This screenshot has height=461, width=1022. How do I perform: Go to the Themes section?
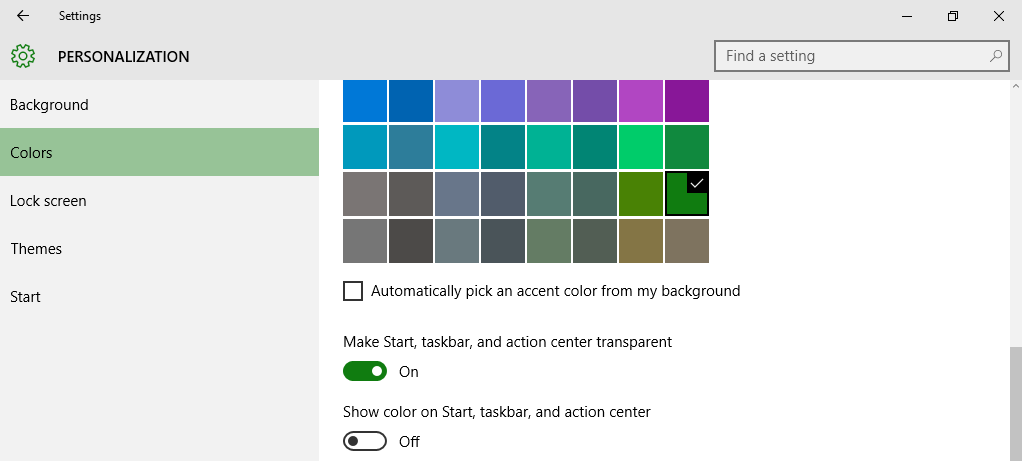[36, 249]
